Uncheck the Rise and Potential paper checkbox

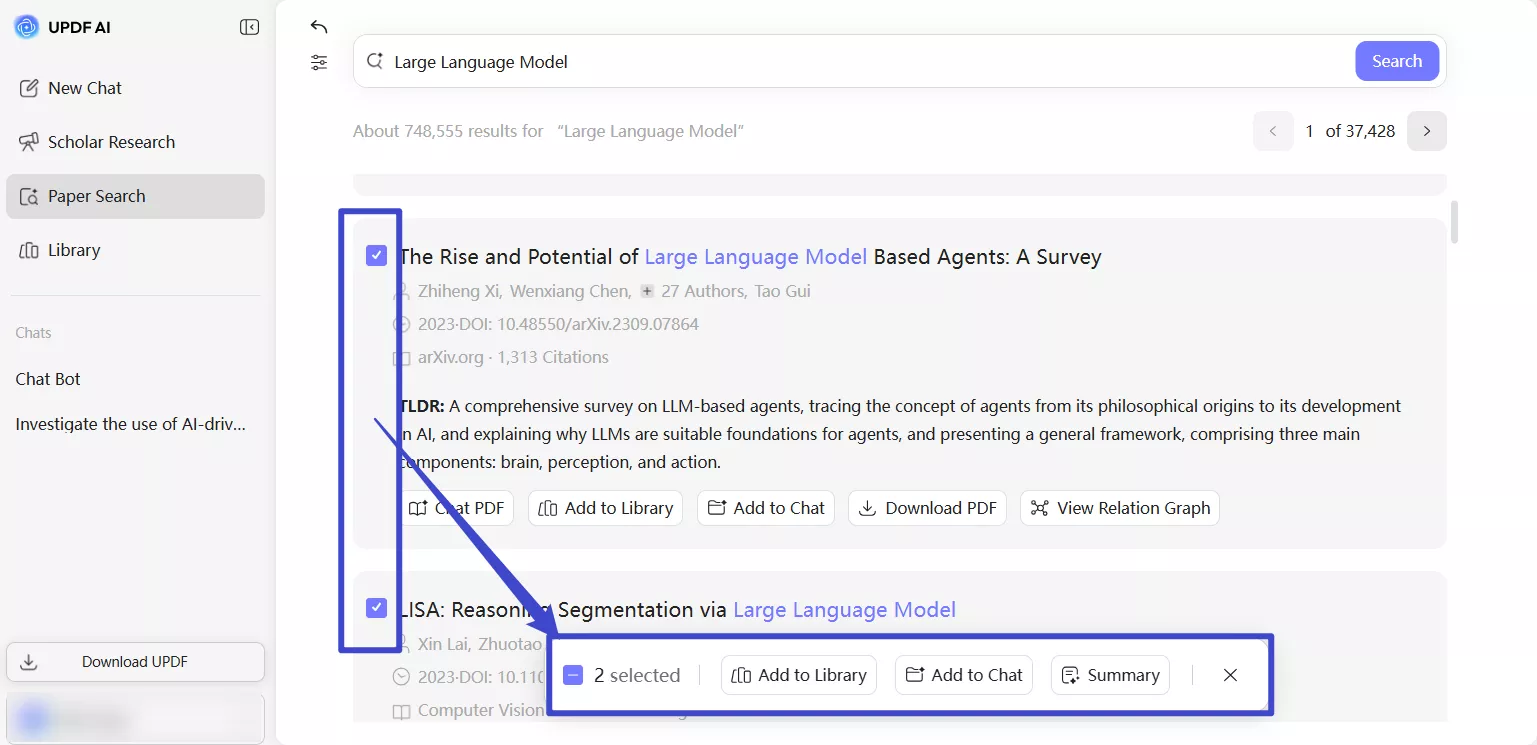click(376, 256)
